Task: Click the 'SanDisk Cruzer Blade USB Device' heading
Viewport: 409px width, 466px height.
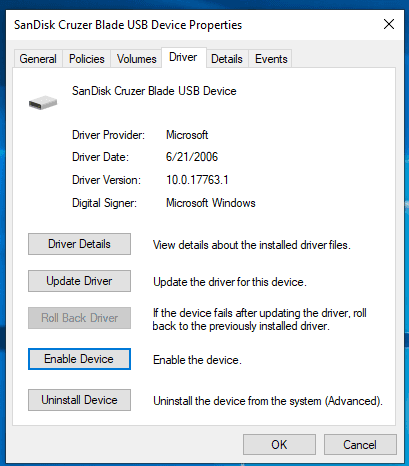Action: point(154,91)
